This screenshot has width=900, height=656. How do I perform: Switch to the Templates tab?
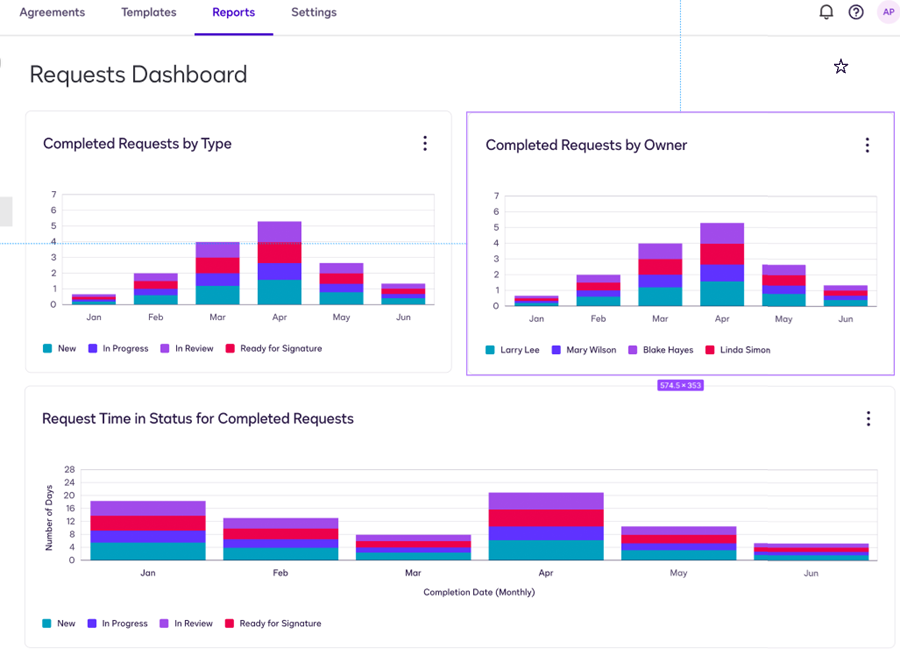[x=149, y=12]
